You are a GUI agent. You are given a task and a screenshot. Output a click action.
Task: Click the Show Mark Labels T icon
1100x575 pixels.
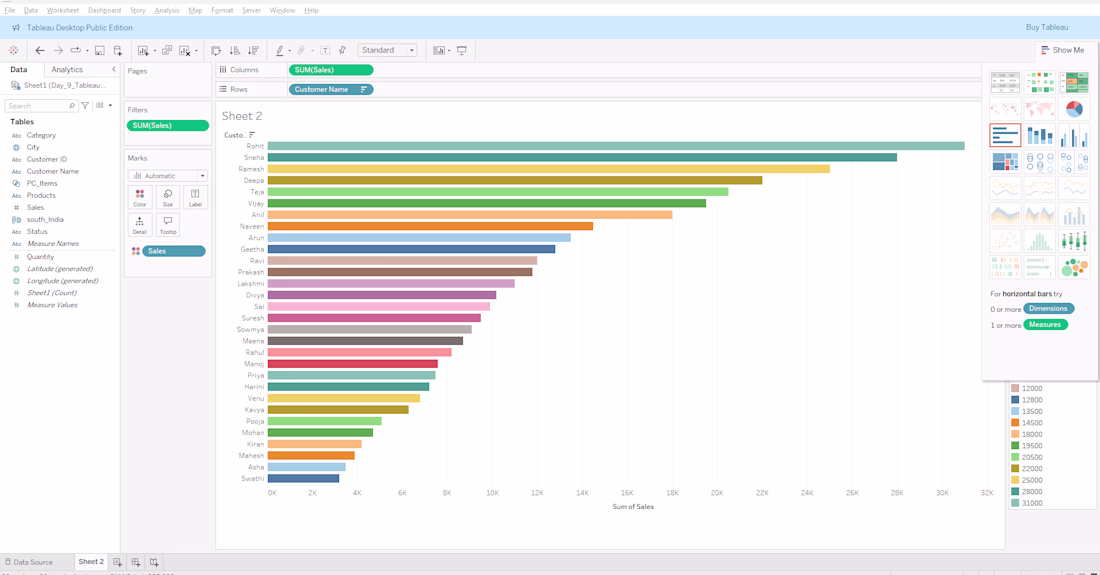pos(326,50)
